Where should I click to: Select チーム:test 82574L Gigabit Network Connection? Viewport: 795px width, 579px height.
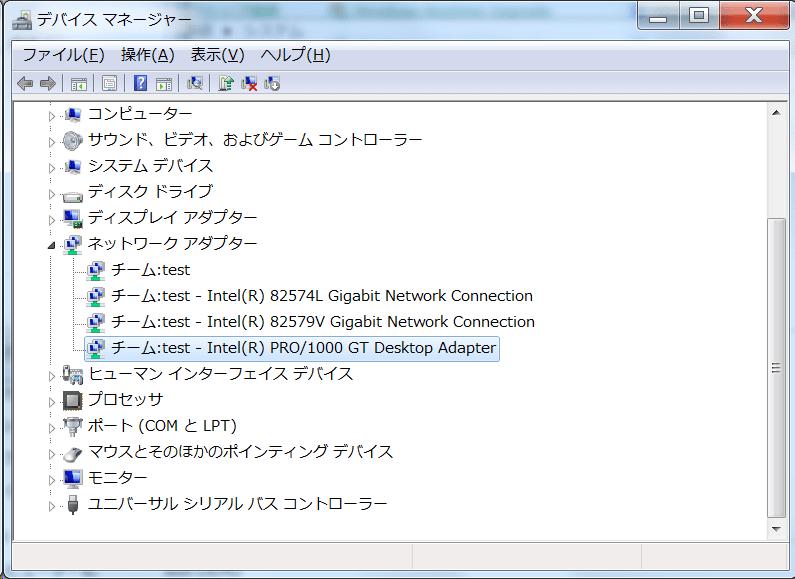[x=322, y=296]
